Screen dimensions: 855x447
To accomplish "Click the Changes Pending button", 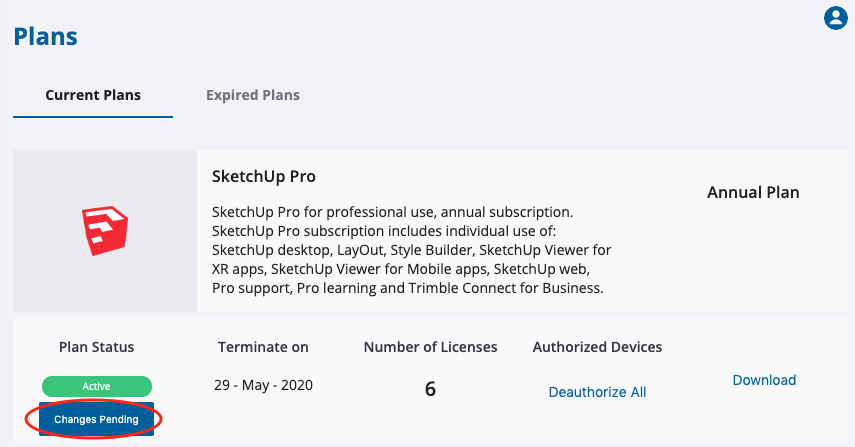I will click(96, 419).
